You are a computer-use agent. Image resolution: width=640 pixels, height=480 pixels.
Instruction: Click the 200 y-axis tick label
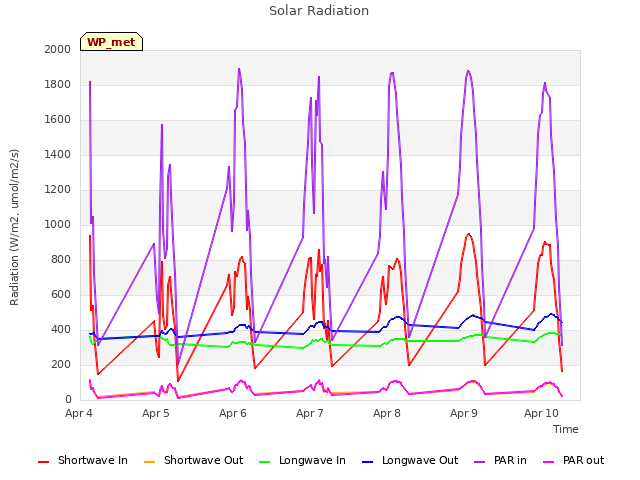coord(61,364)
